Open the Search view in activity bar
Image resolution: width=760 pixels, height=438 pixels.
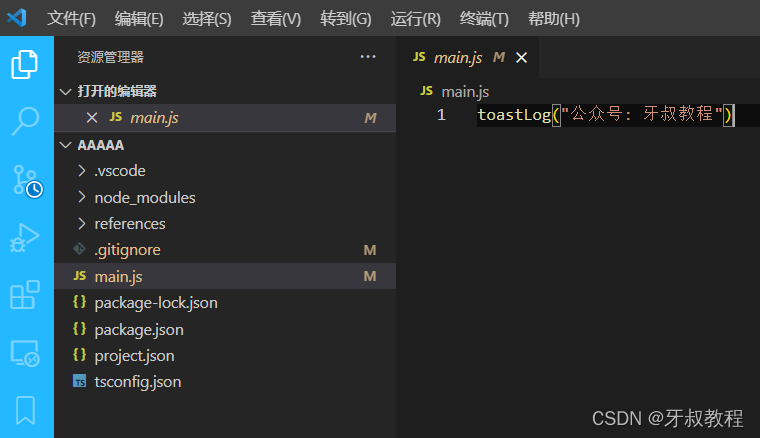(25, 121)
